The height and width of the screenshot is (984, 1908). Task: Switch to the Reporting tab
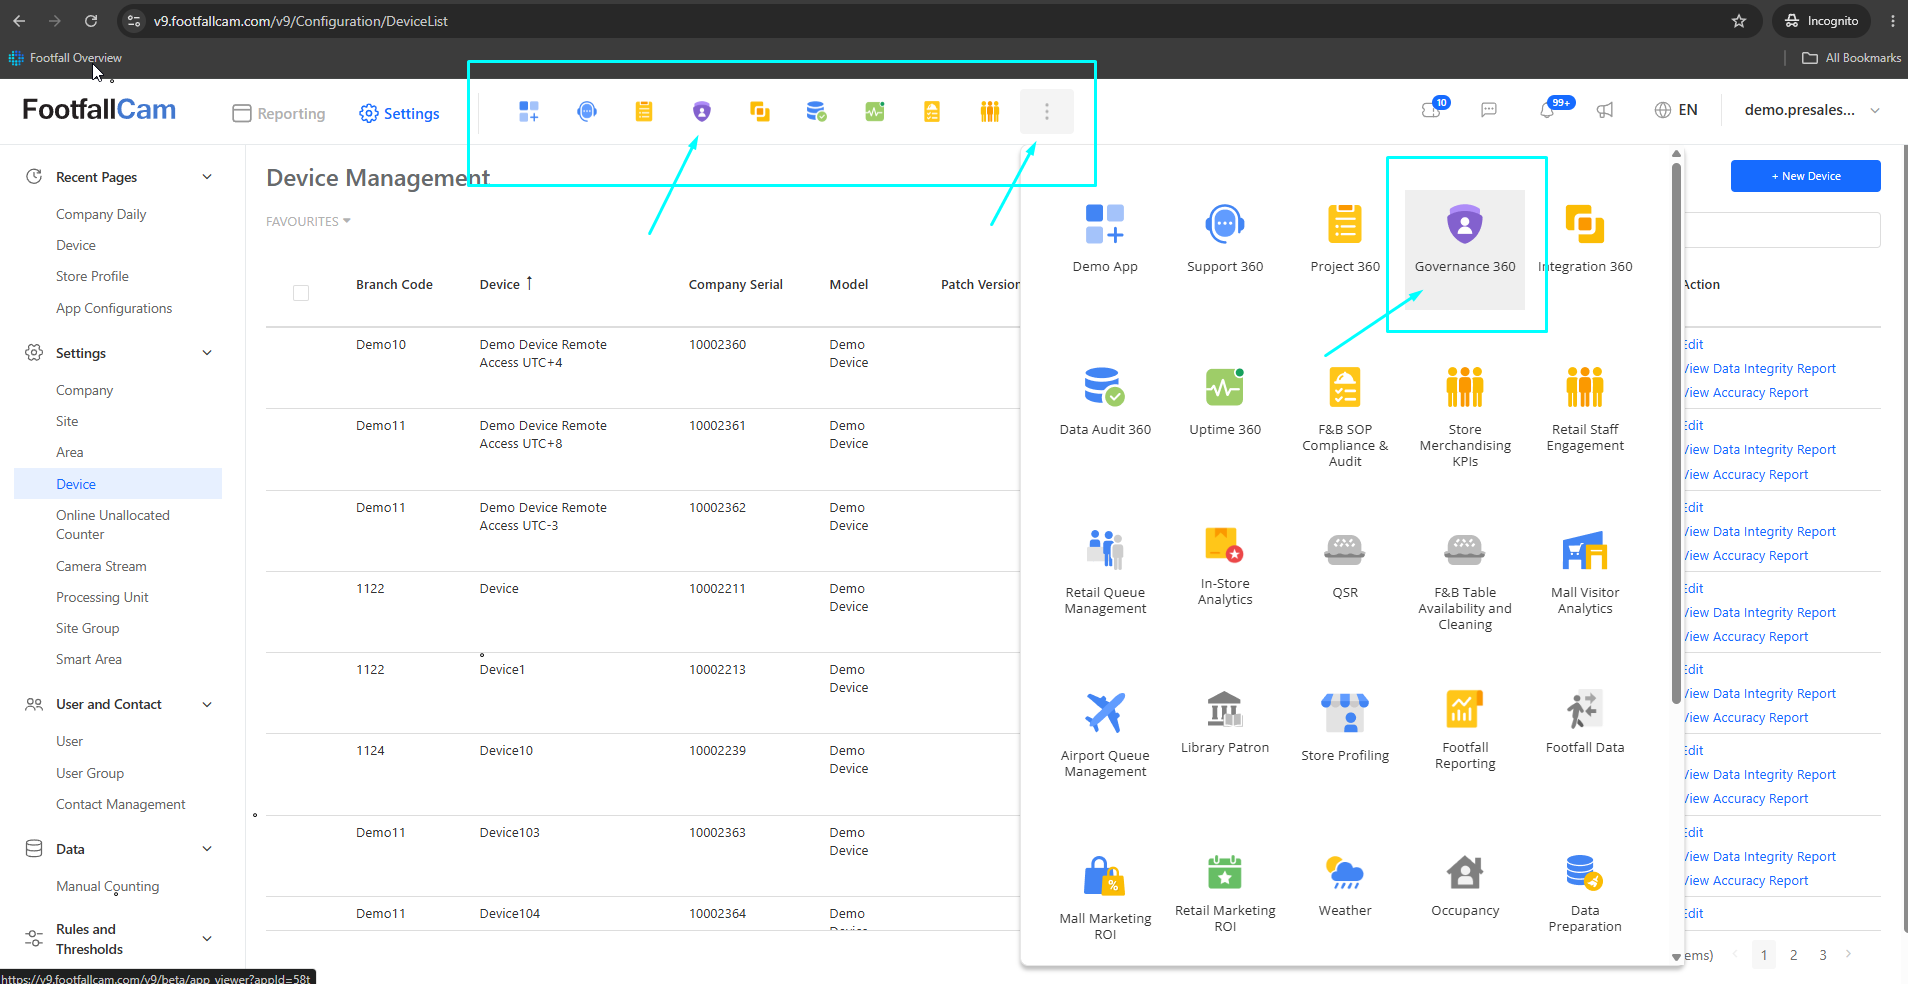[279, 113]
